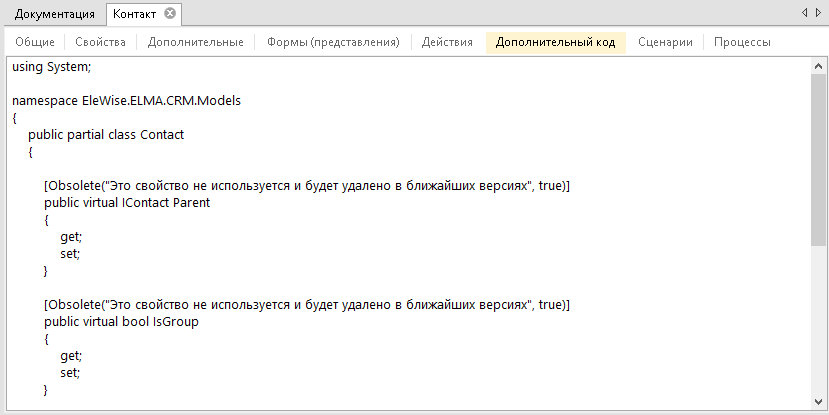Place cursor on 'public virtual bool IsGroup' line
This screenshot has height=415, width=829.
pos(121,321)
